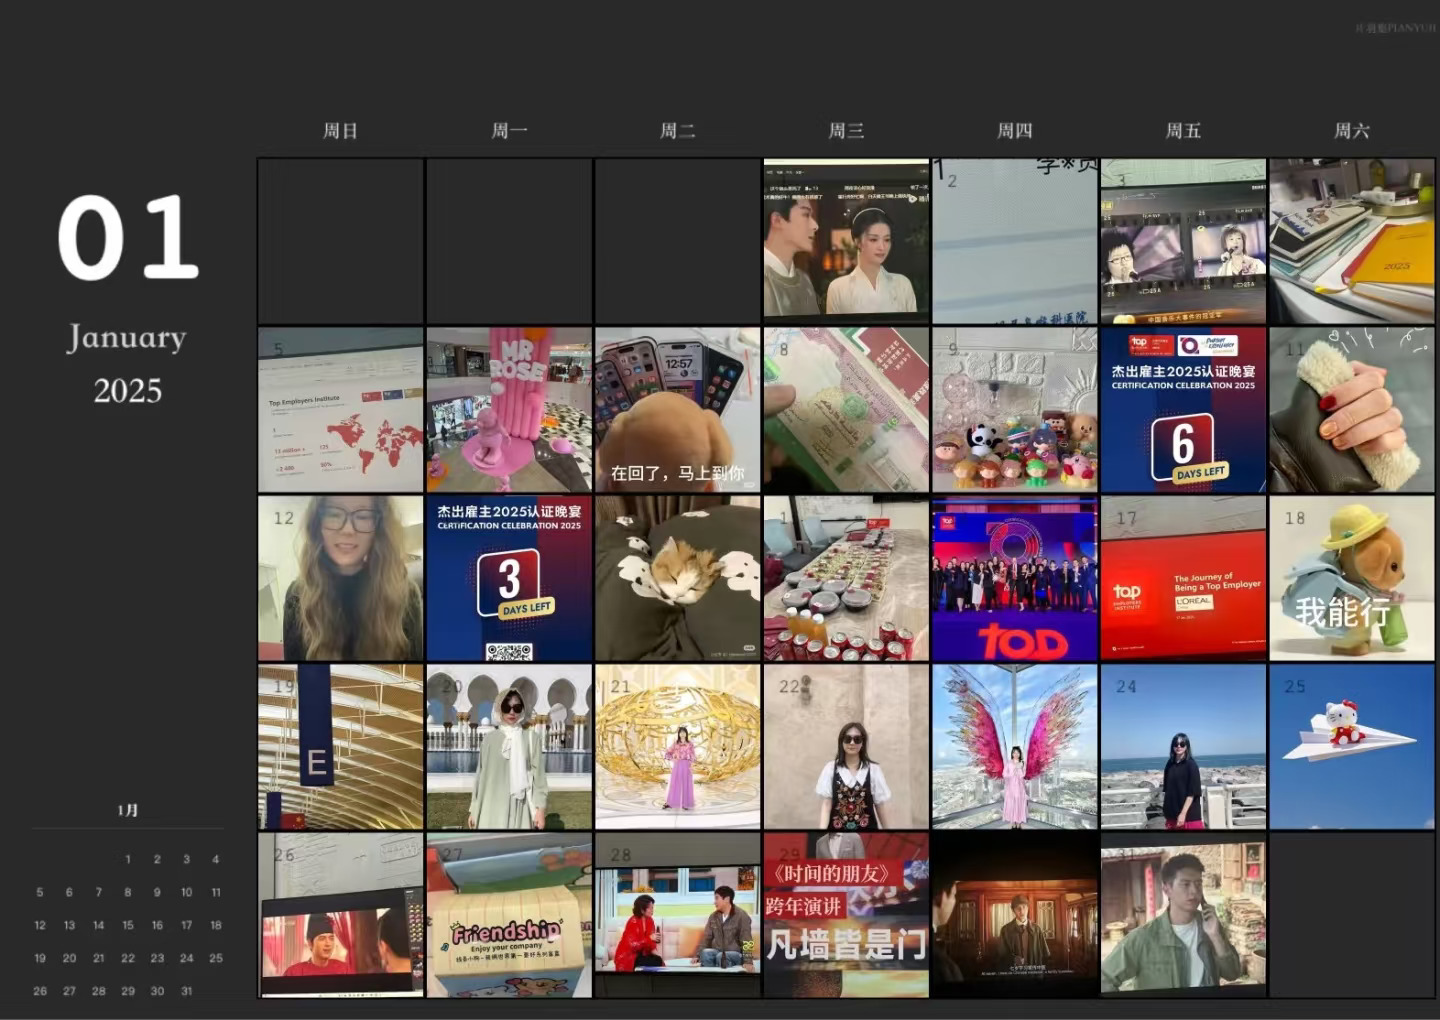Open the plush bear photo captioned 在回了，马上到你
1440x1020 pixels.
coord(678,409)
